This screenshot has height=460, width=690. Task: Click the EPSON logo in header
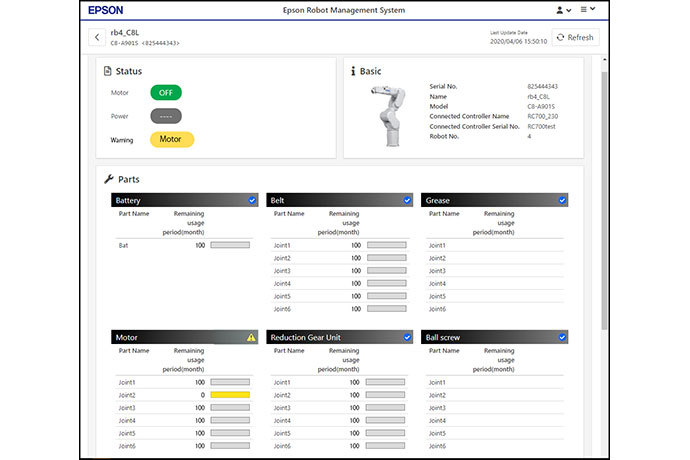tap(106, 10)
